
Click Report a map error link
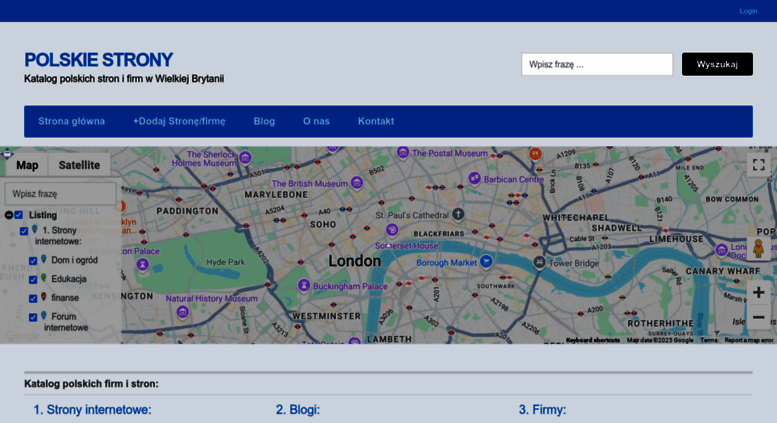click(749, 340)
